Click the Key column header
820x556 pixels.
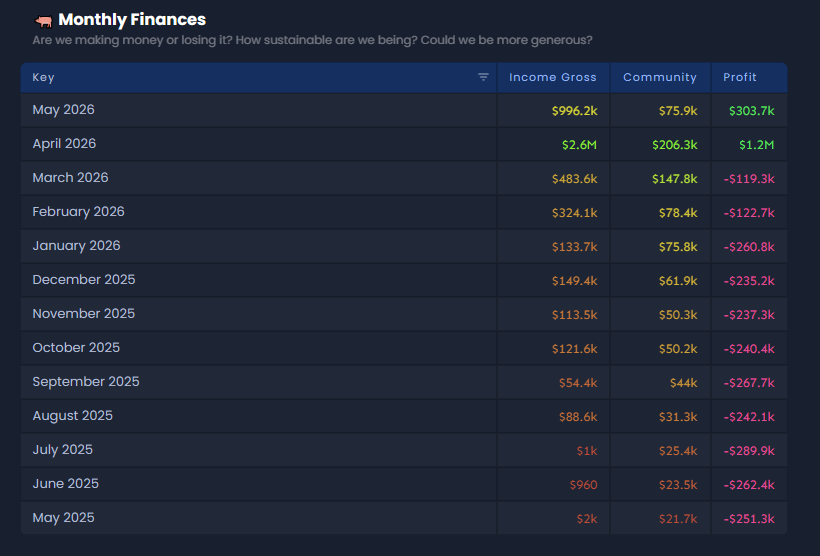[258, 77]
